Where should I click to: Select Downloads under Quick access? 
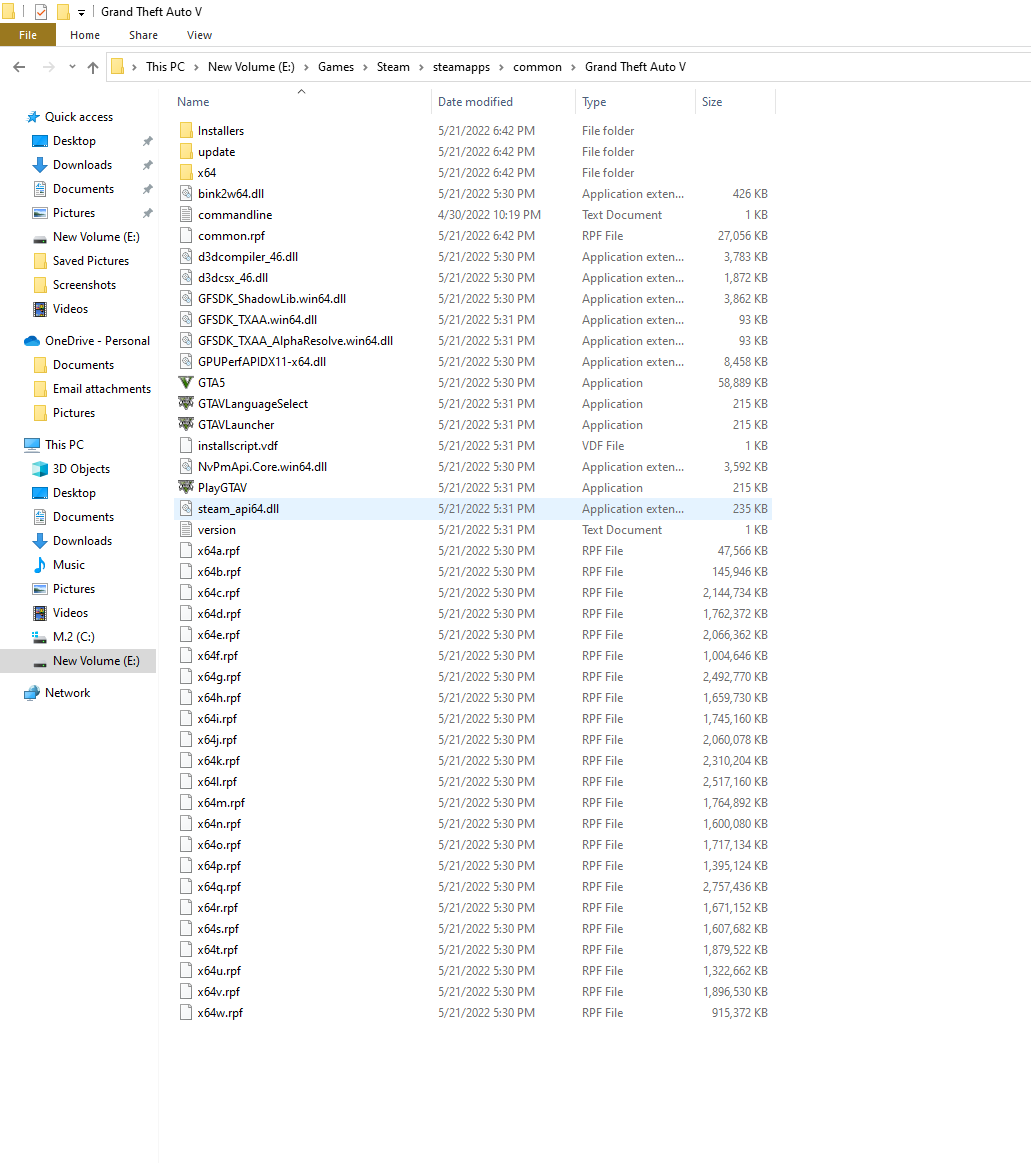[x=82, y=165]
